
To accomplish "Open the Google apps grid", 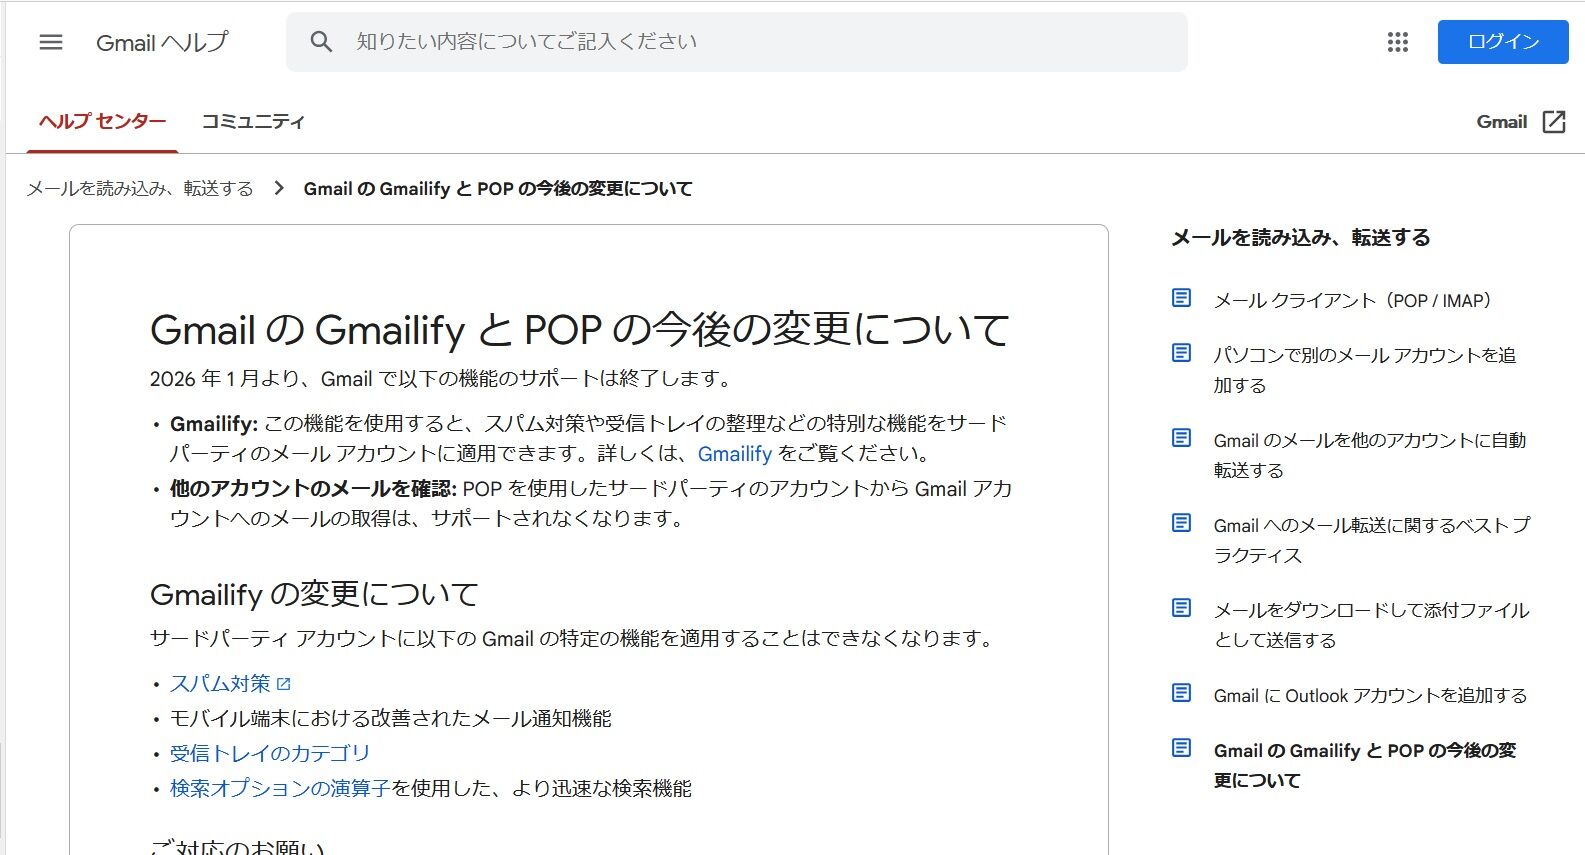I will 1398,42.
